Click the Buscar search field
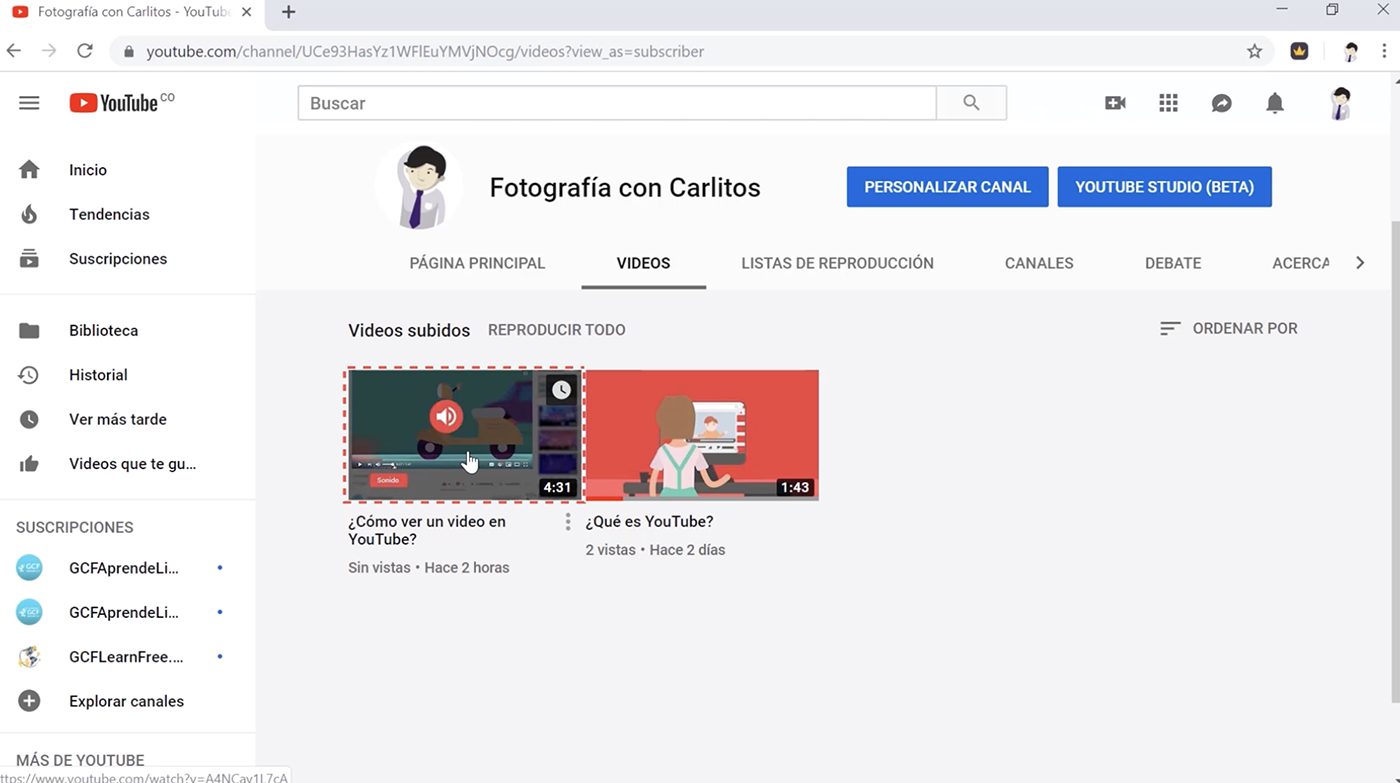1400x783 pixels. (x=617, y=103)
